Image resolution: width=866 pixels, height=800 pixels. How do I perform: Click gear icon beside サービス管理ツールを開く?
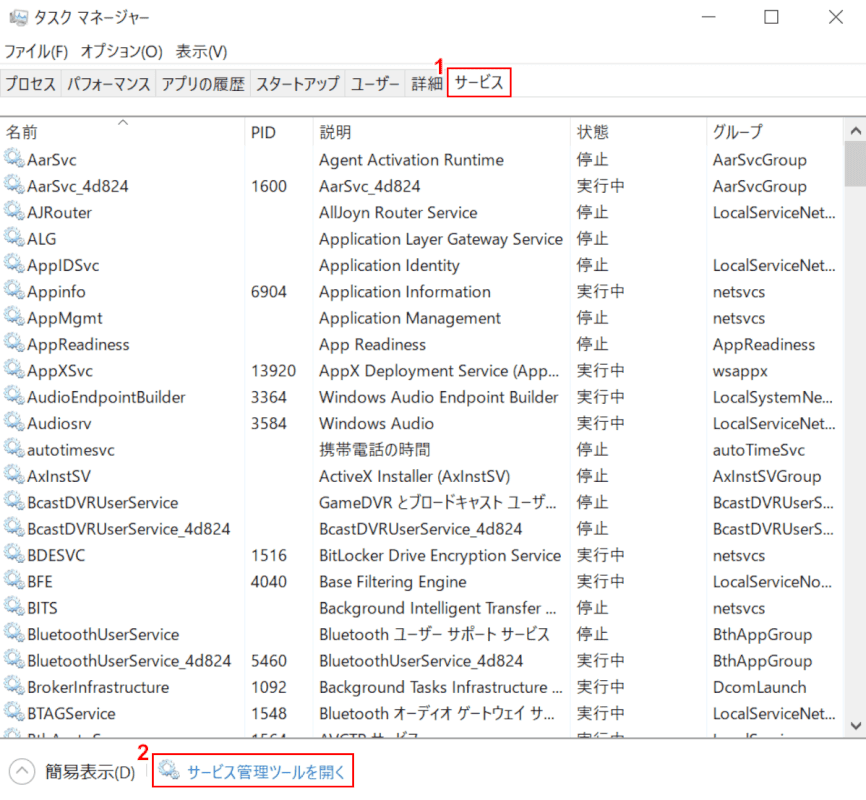170,770
